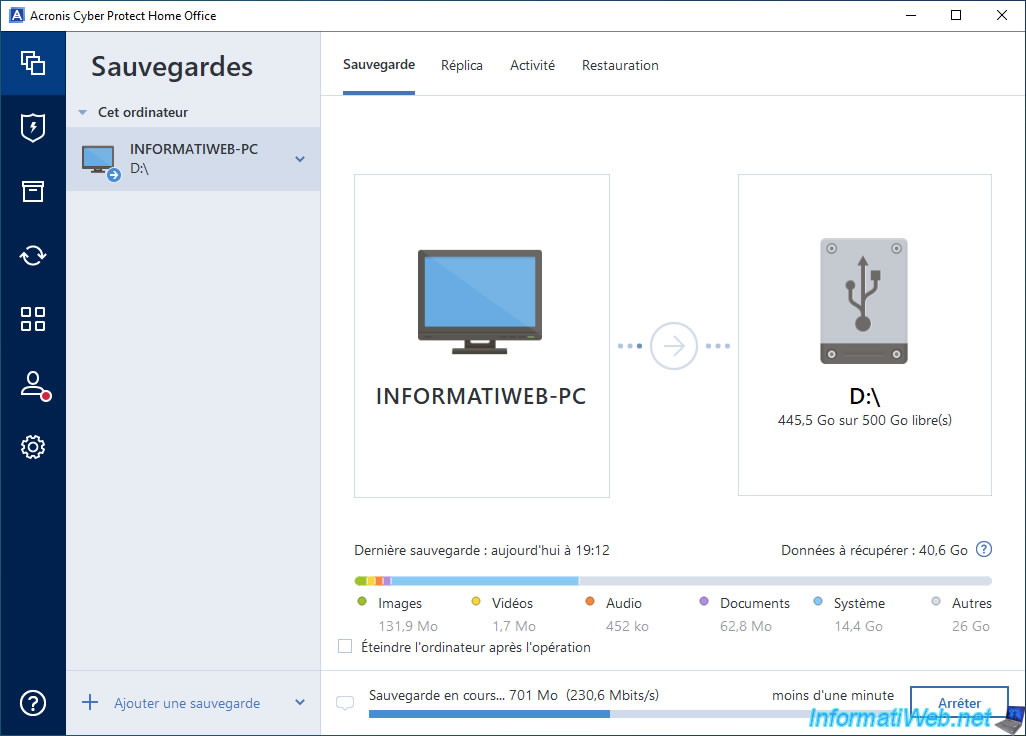Click the INFORMATIWEB-PC list monitor icon
Screen dimensions: 1026x736
100,161
